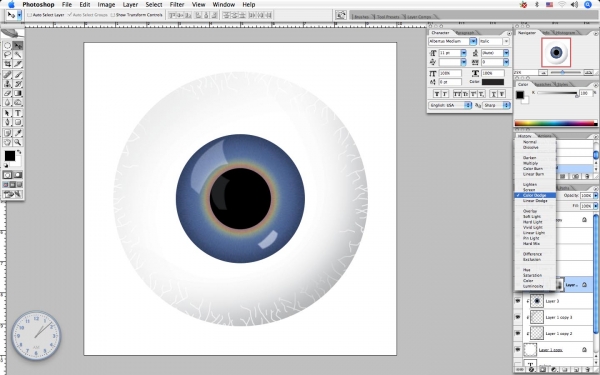The height and width of the screenshot is (375, 600).
Task: Choose Luminosity from blend mode list
Action: (533, 286)
